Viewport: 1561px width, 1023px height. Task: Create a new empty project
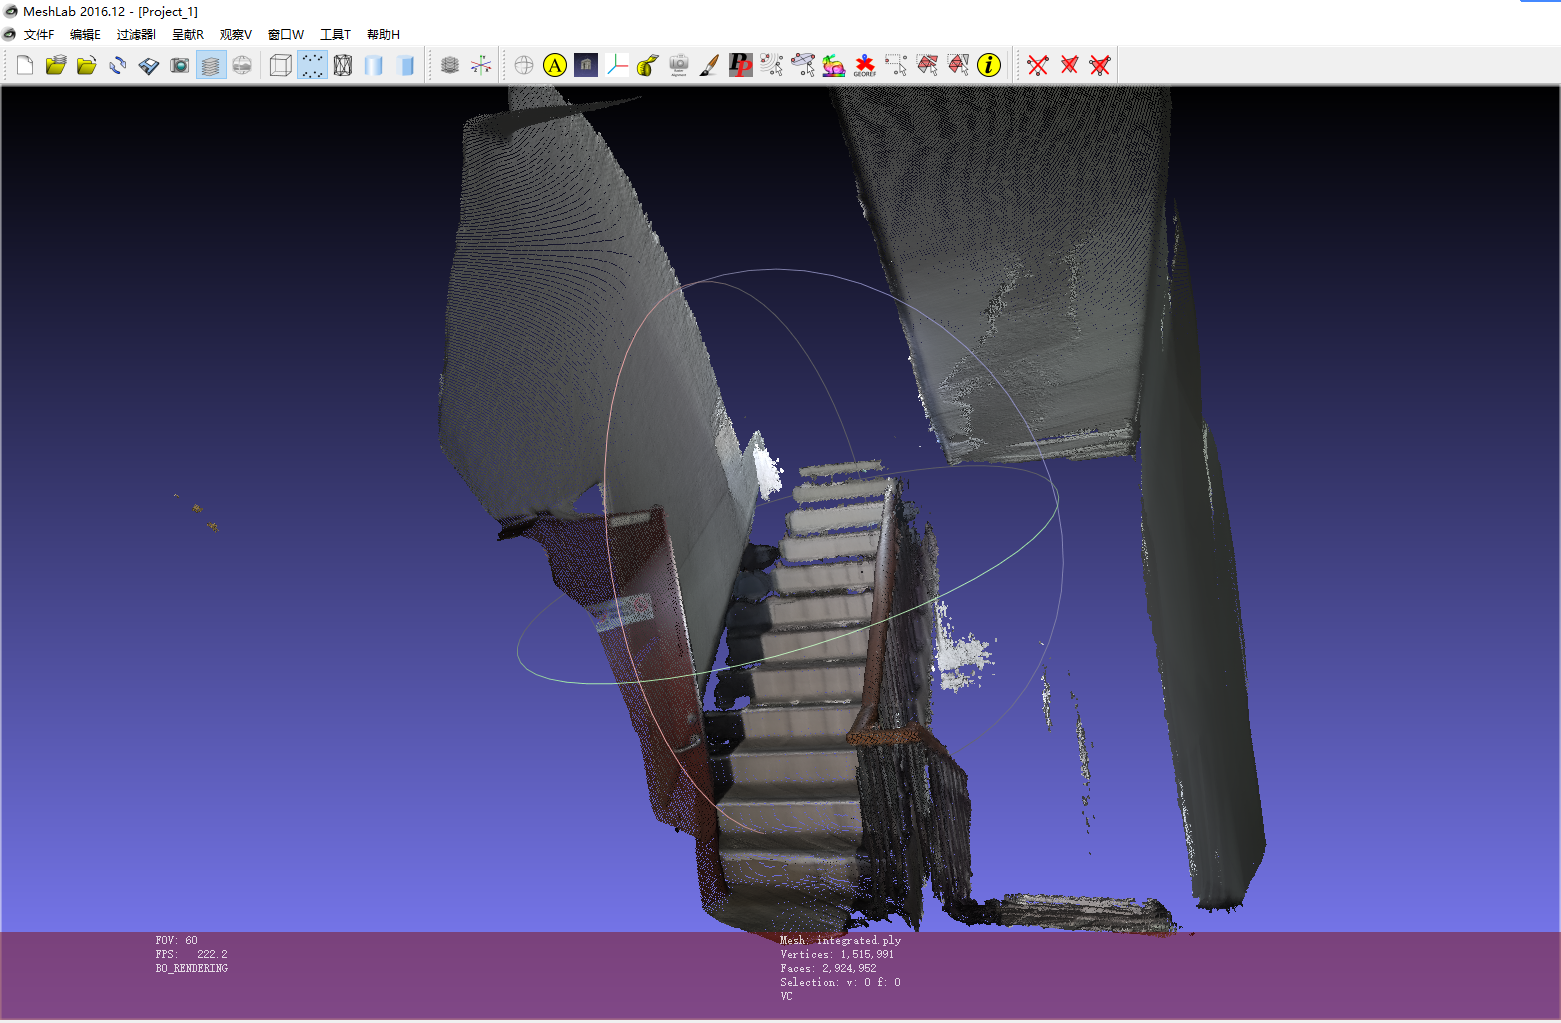coord(24,64)
